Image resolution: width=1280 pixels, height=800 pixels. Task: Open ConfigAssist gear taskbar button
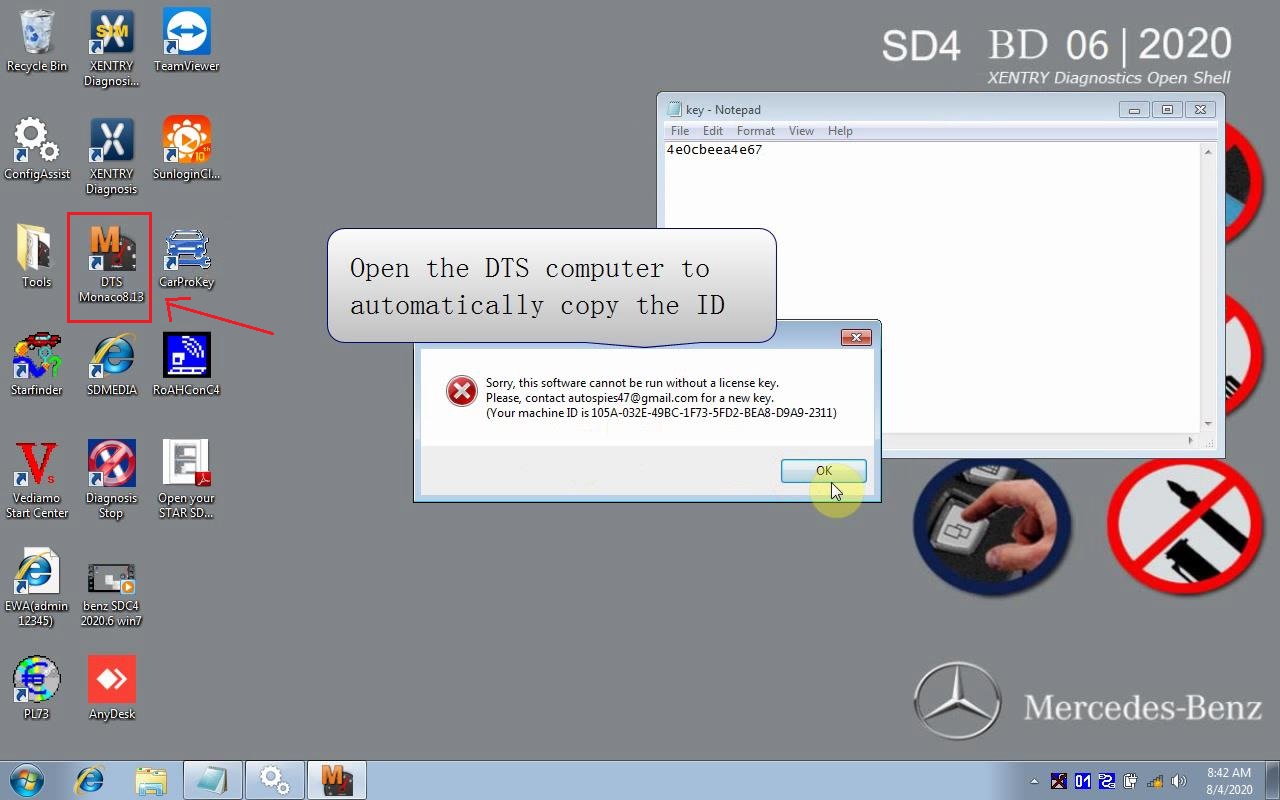pos(275,780)
